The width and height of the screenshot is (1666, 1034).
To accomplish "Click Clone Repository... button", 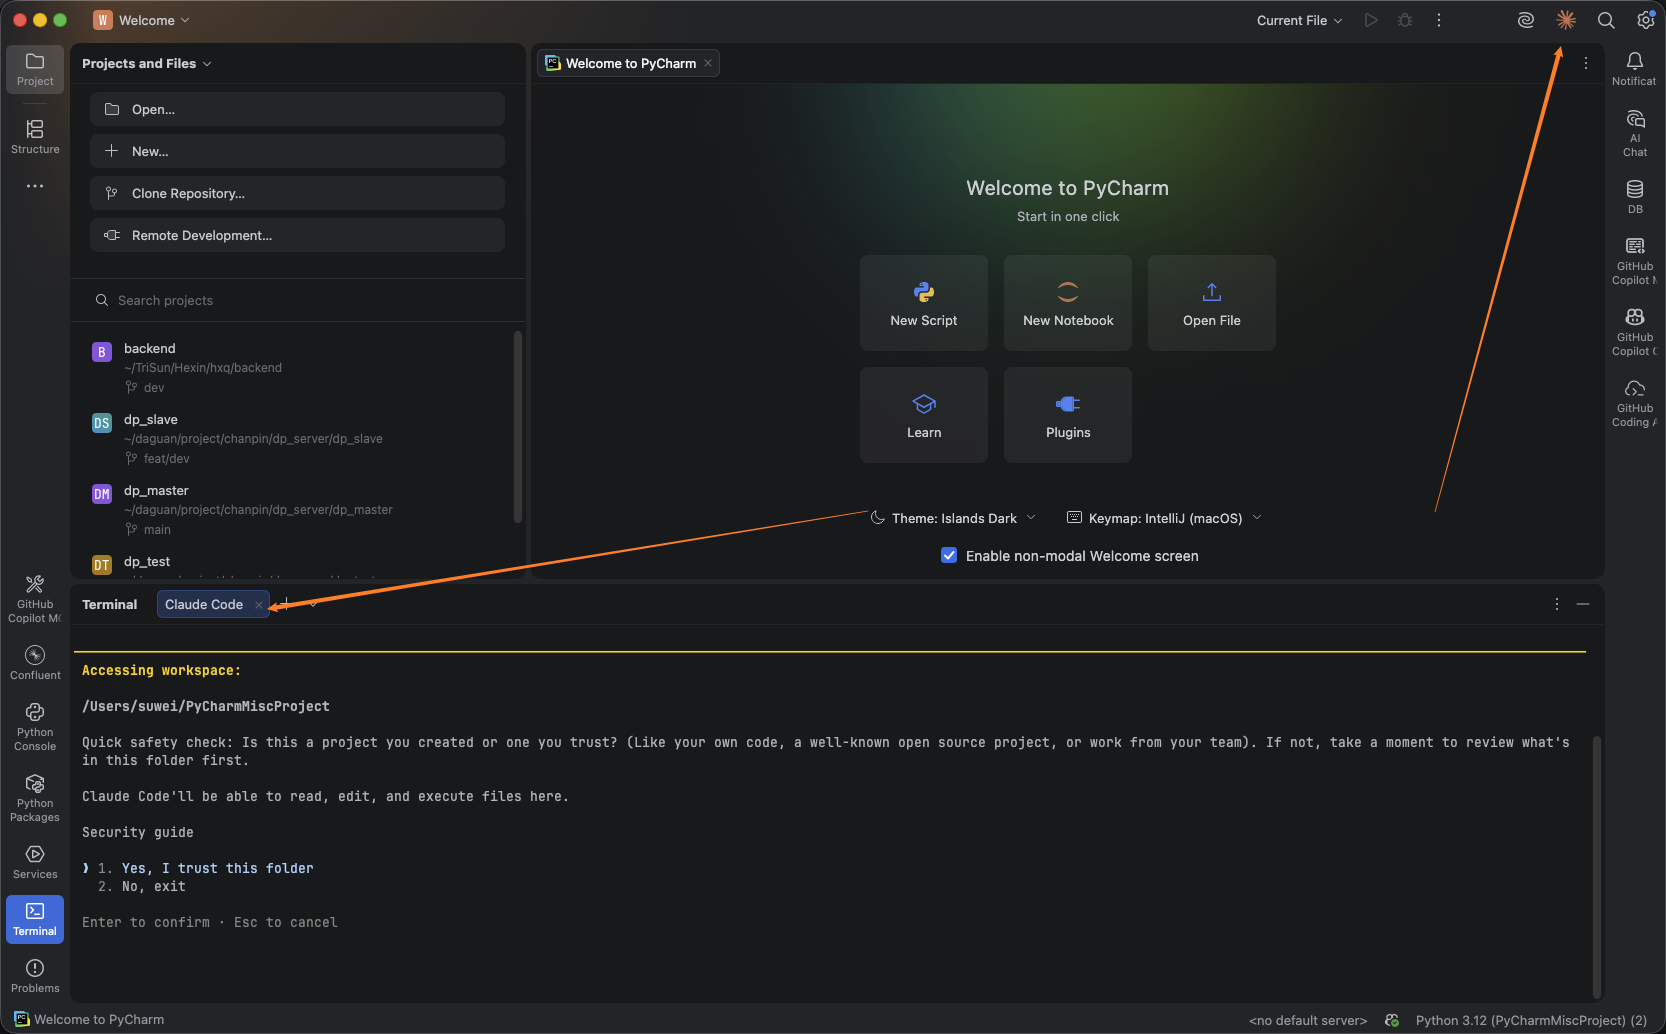I will click(297, 193).
